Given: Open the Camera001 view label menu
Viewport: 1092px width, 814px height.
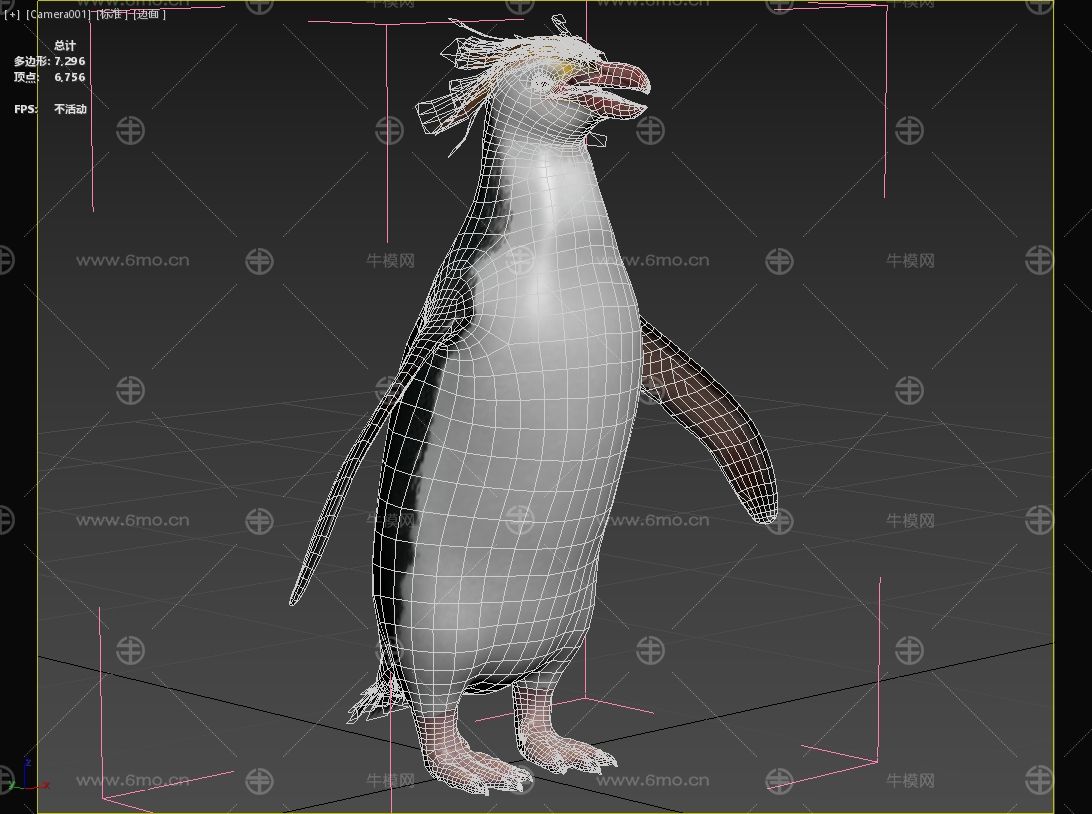Looking at the screenshot, I should coord(58,15).
